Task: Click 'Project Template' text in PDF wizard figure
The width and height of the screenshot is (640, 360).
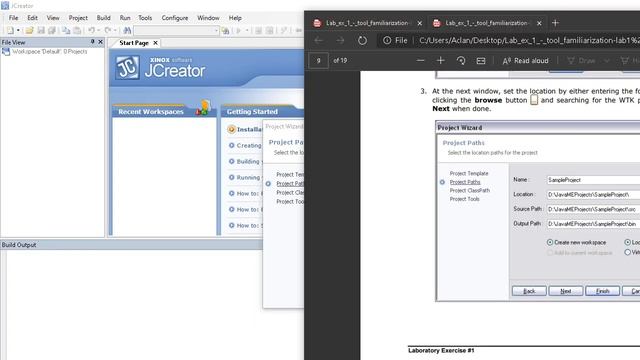Action: [469, 173]
